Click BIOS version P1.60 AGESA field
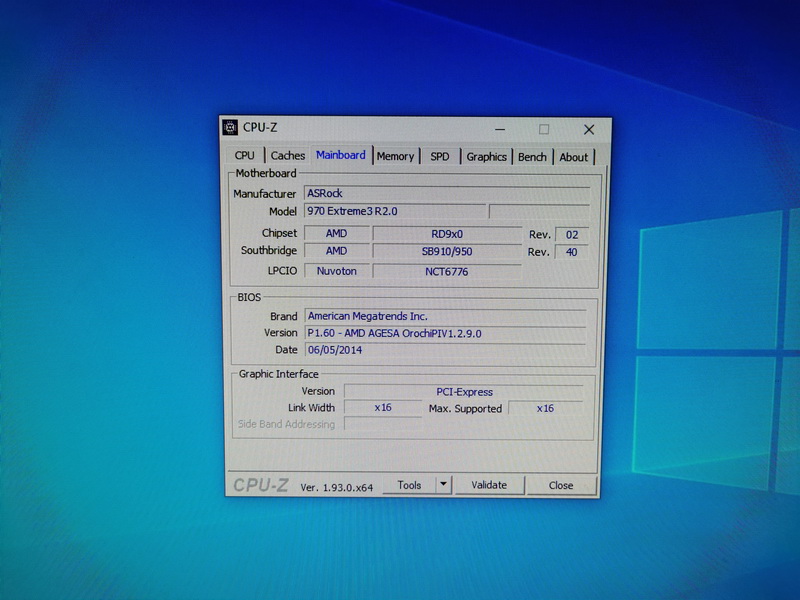Image resolution: width=800 pixels, height=600 pixels. pyautogui.click(x=446, y=333)
